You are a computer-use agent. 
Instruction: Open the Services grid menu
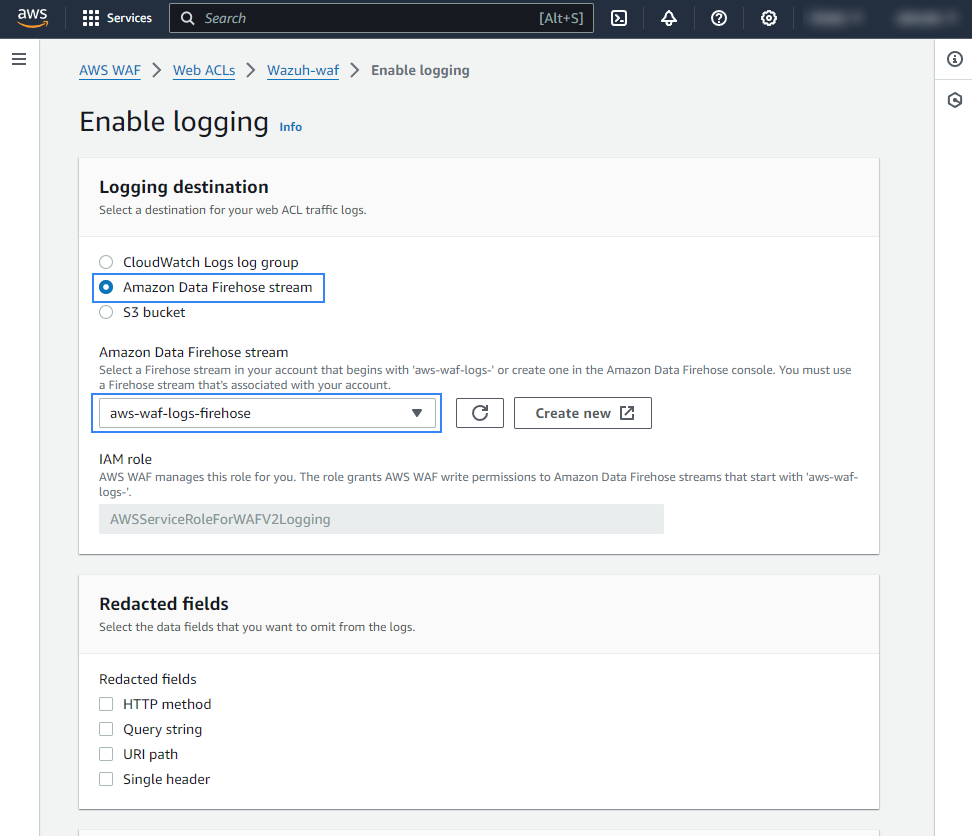(x=117, y=18)
